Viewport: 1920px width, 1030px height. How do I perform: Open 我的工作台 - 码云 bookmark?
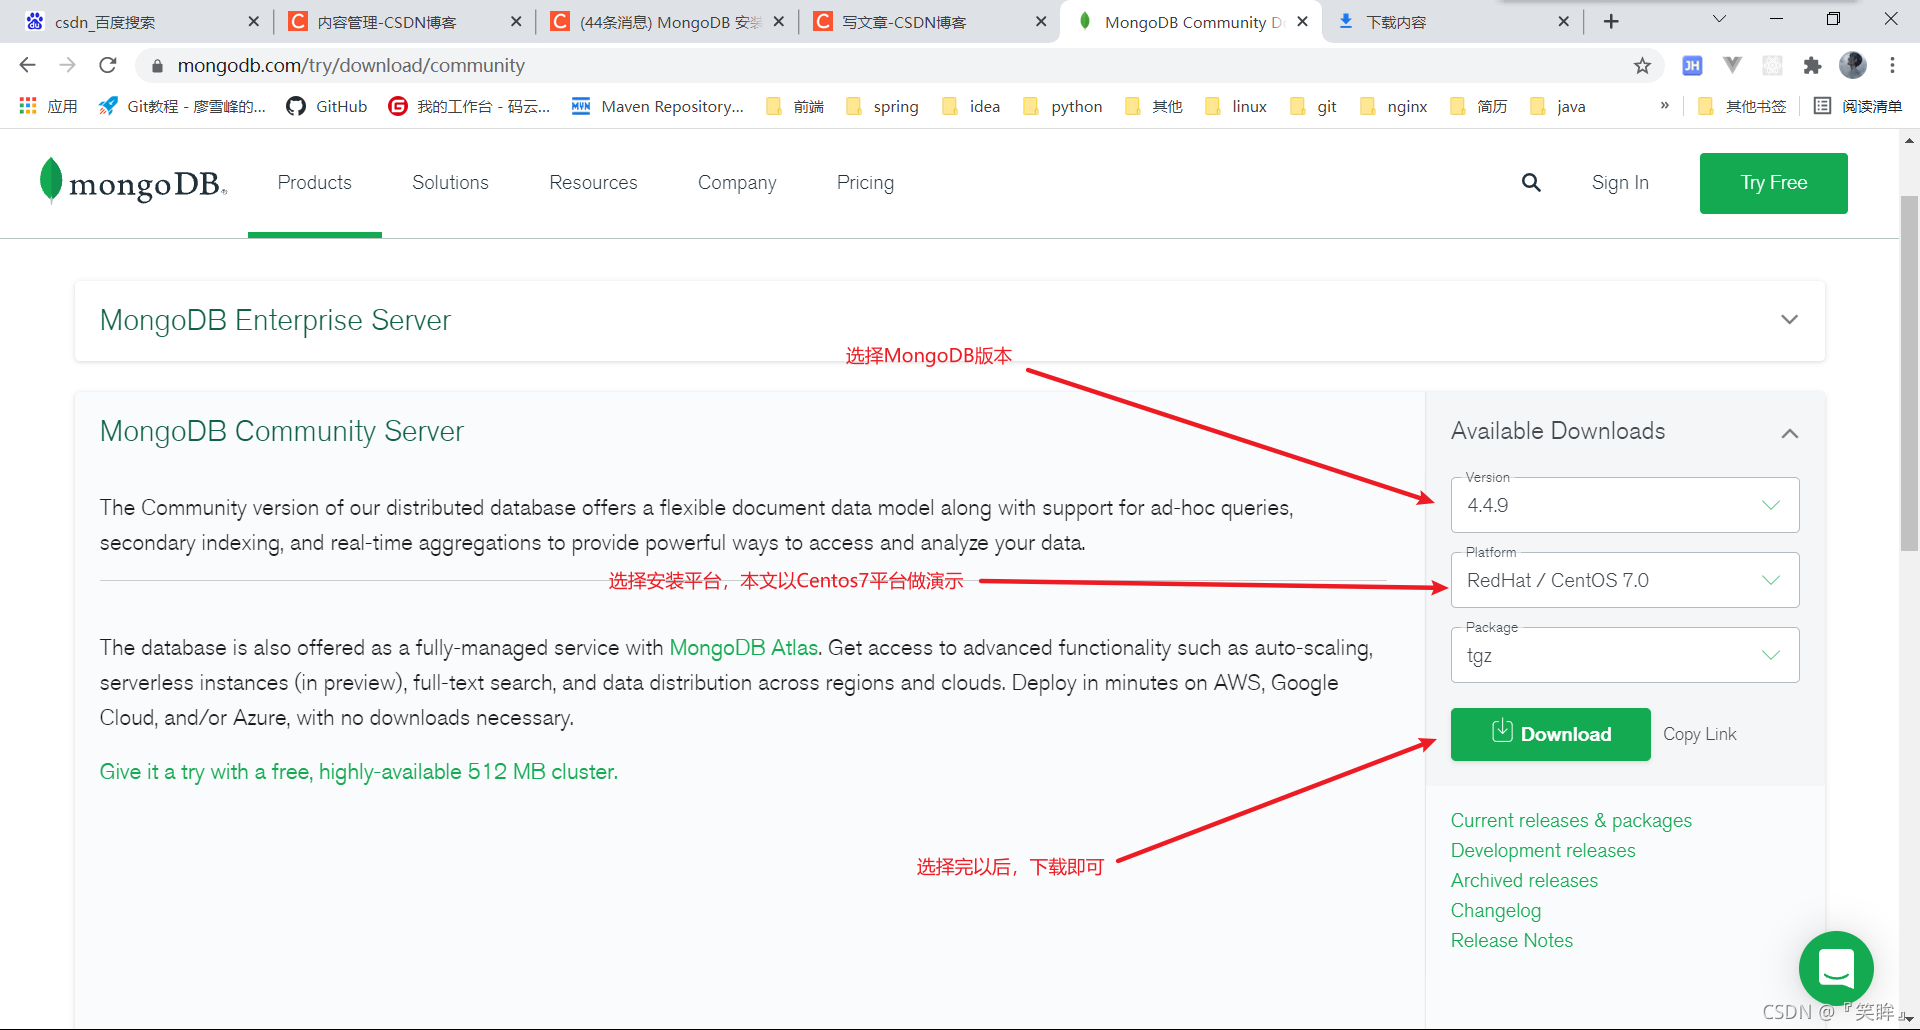(x=470, y=106)
